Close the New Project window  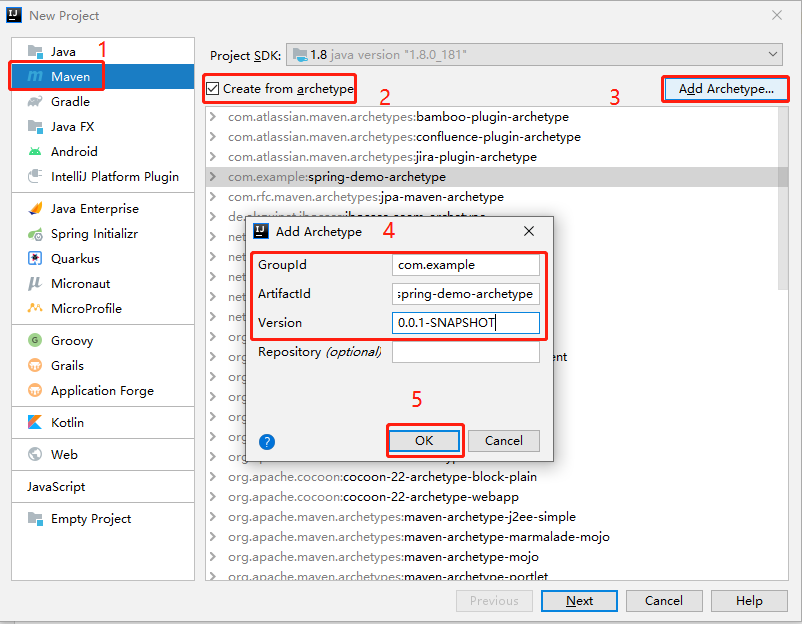(777, 15)
